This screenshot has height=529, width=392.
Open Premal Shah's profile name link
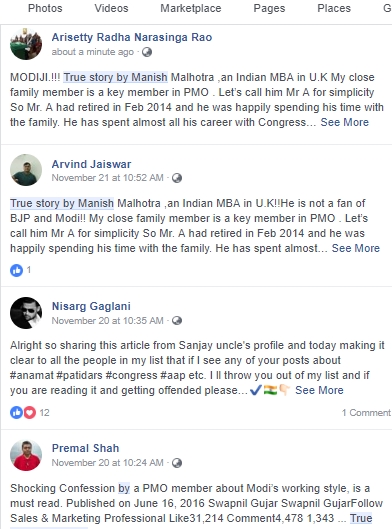pyautogui.click(x=85, y=448)
